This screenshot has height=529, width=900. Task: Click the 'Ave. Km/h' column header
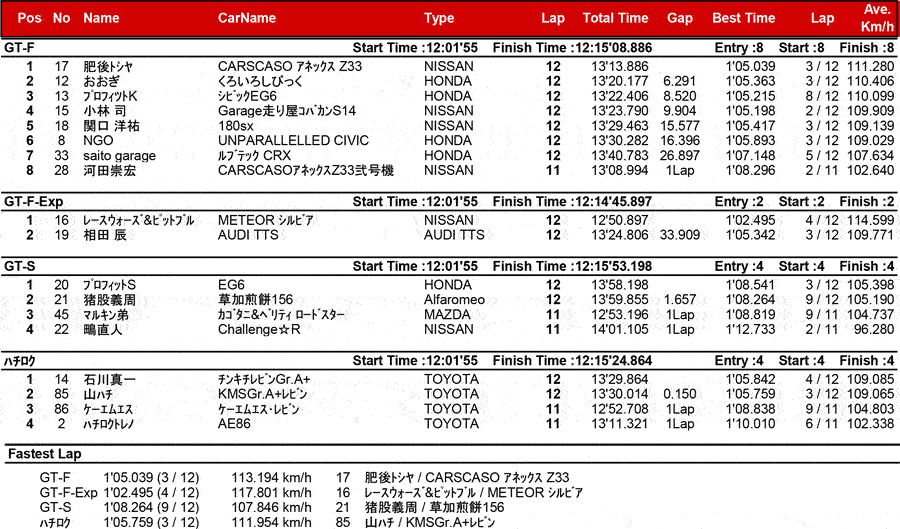pos(877,18)
